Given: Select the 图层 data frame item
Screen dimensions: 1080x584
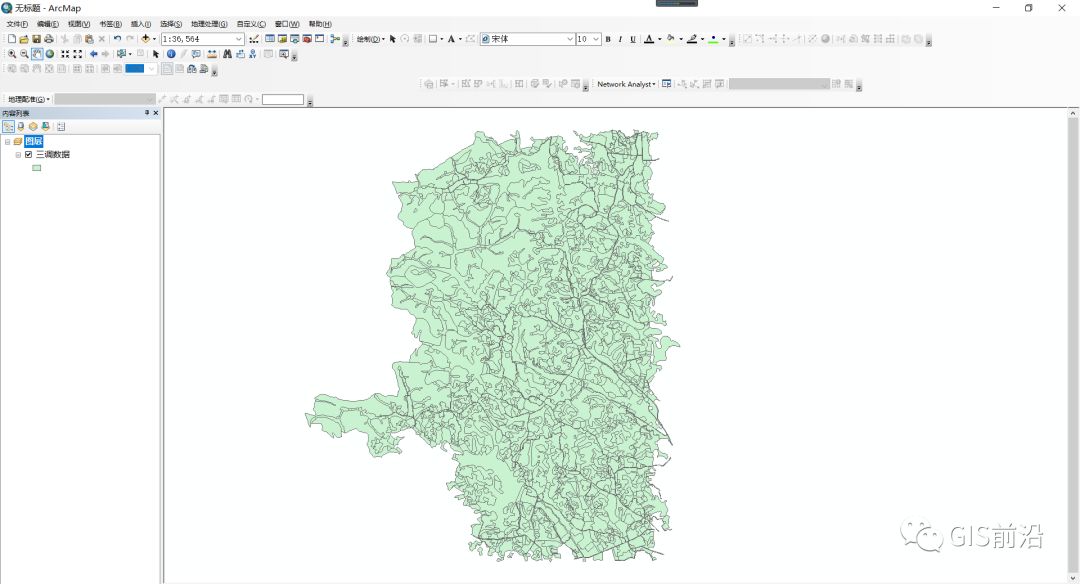Looking at the screenshot, I should click(33, 141).
